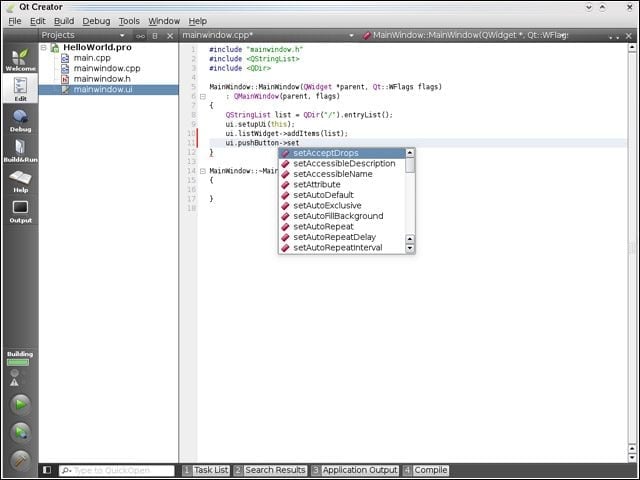Choose setAutoDefault completion

coord(342,195)
